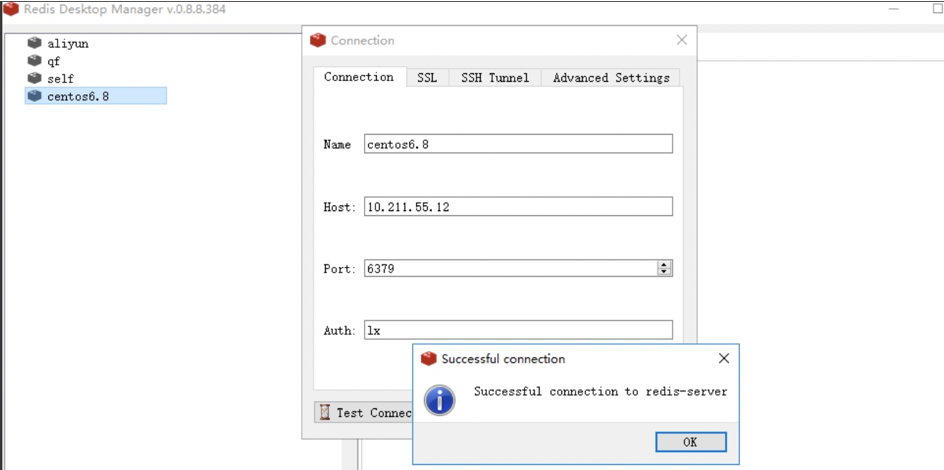Switch to the SSL tab
The image size is (944, 470).
[x=427, y=78]
